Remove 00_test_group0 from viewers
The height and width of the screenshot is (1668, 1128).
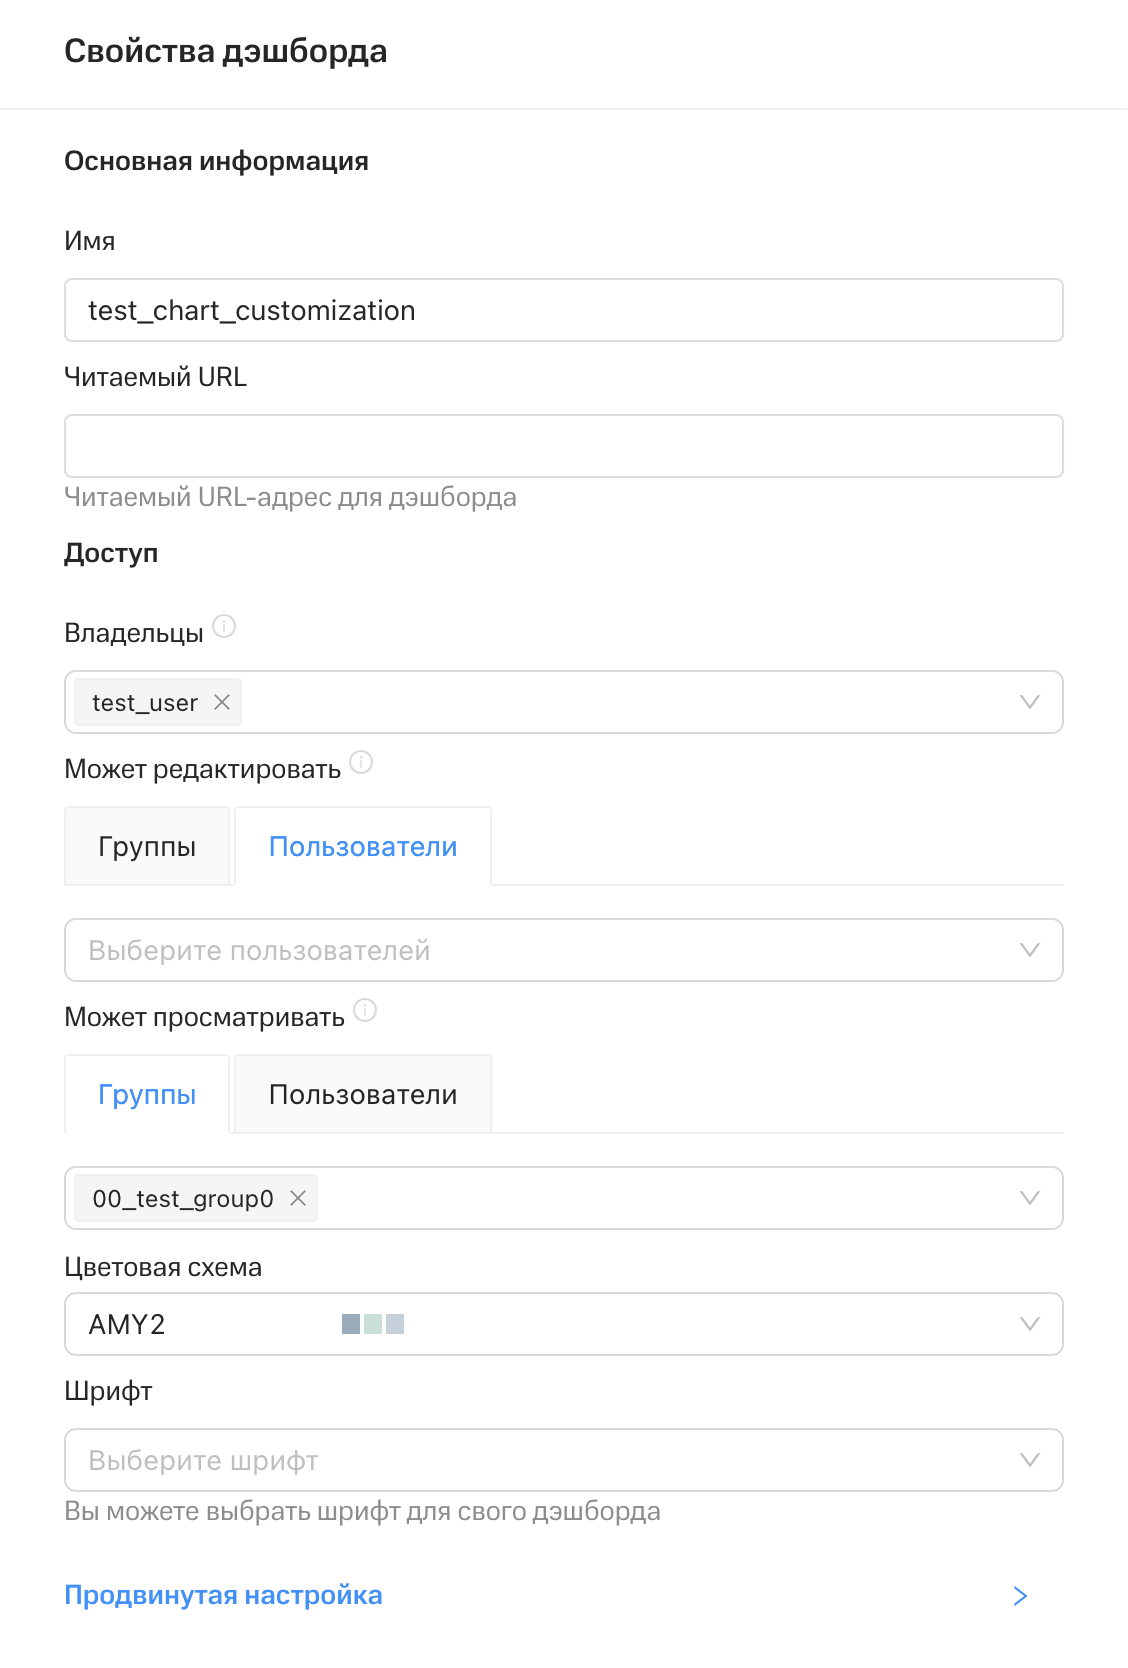(x=298, y=1199)
